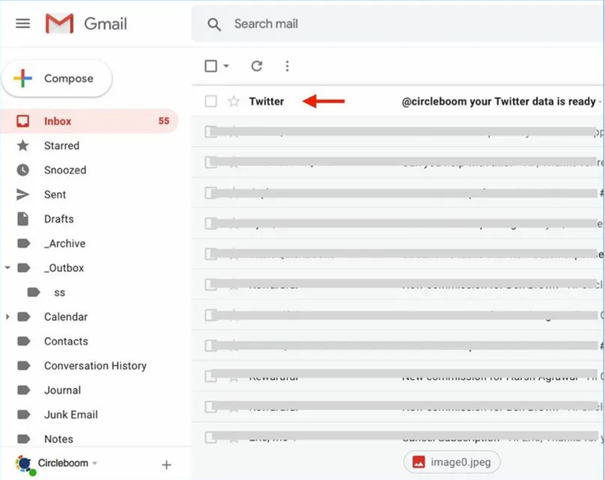Click the Circleboom account avatar

25,464
